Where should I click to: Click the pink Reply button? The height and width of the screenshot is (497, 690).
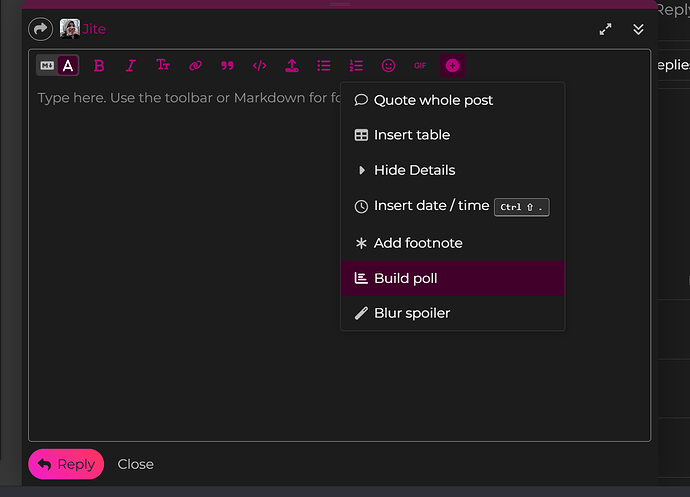tap(66, 464)
